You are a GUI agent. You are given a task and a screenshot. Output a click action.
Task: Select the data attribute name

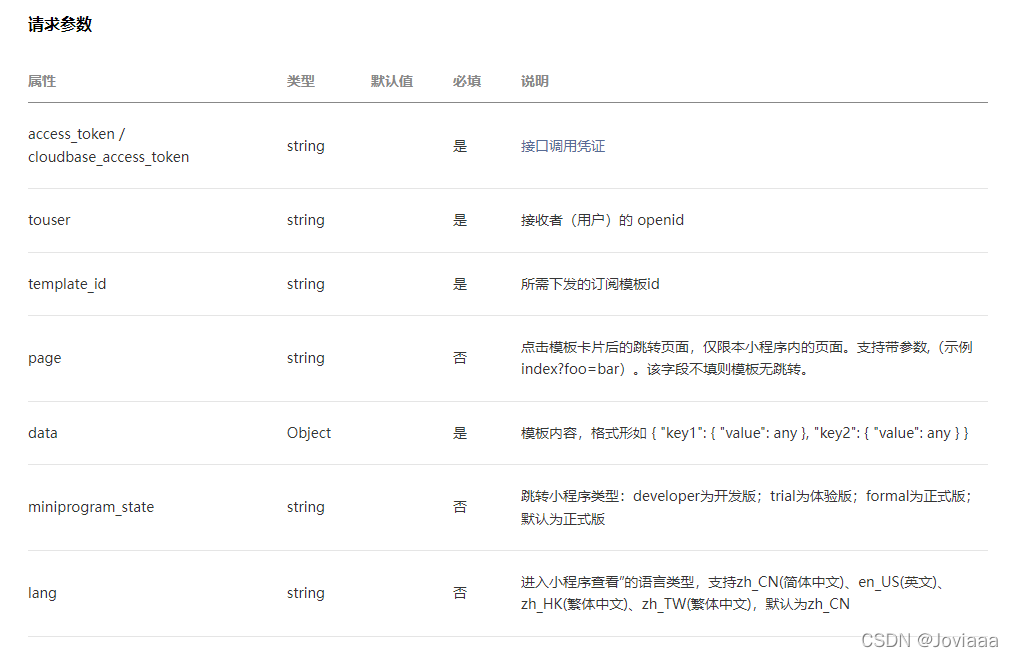point(43,433)
